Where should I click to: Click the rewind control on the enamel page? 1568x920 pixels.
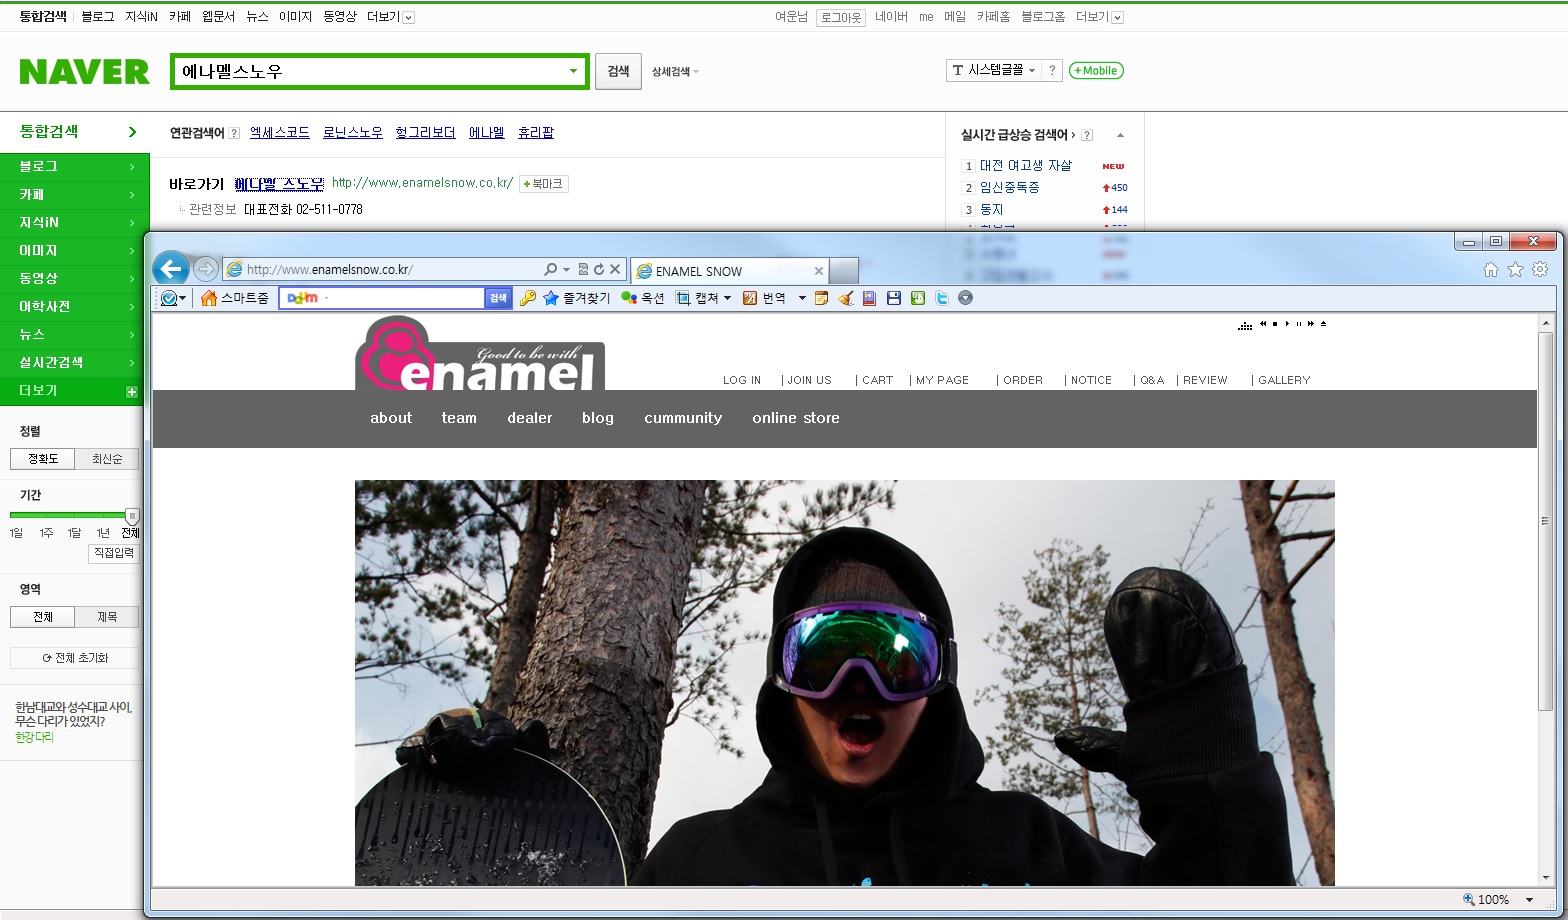pyautogui.click(x=1263, y=324)
